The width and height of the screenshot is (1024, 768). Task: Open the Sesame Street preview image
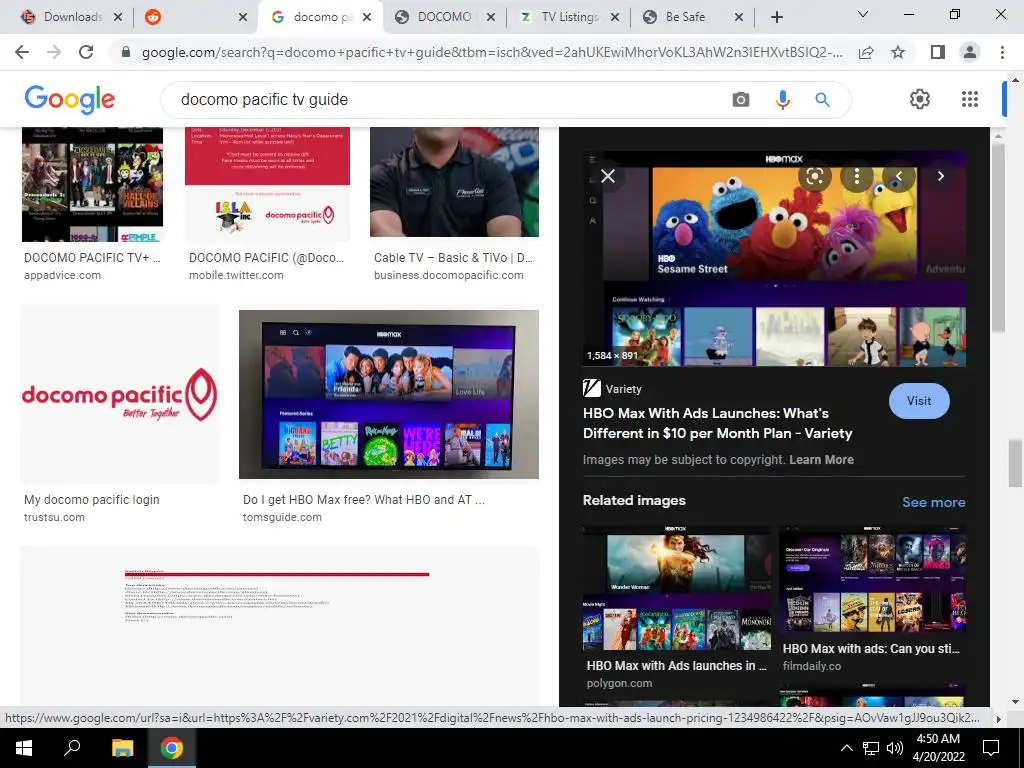click(775, 259)
